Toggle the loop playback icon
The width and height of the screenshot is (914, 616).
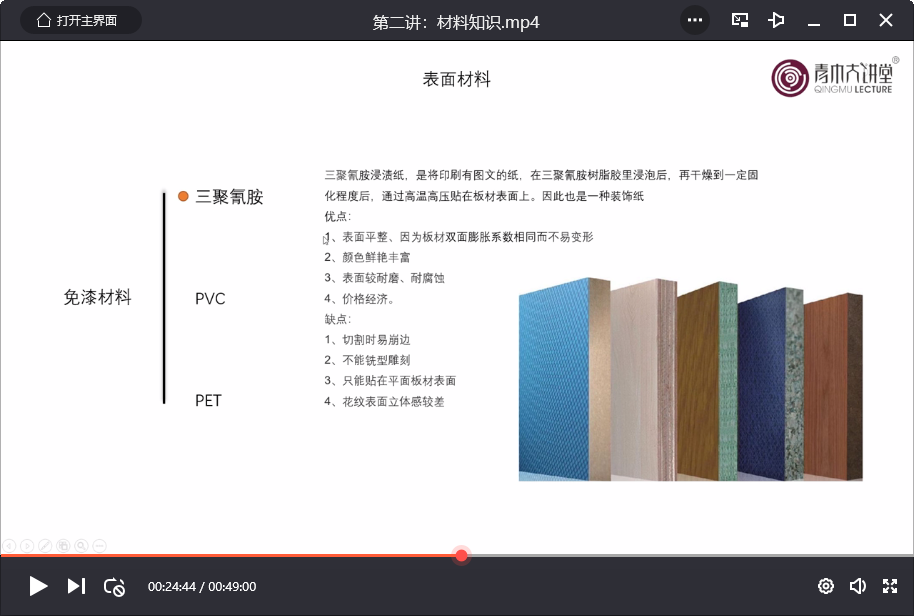pos(114,587)
